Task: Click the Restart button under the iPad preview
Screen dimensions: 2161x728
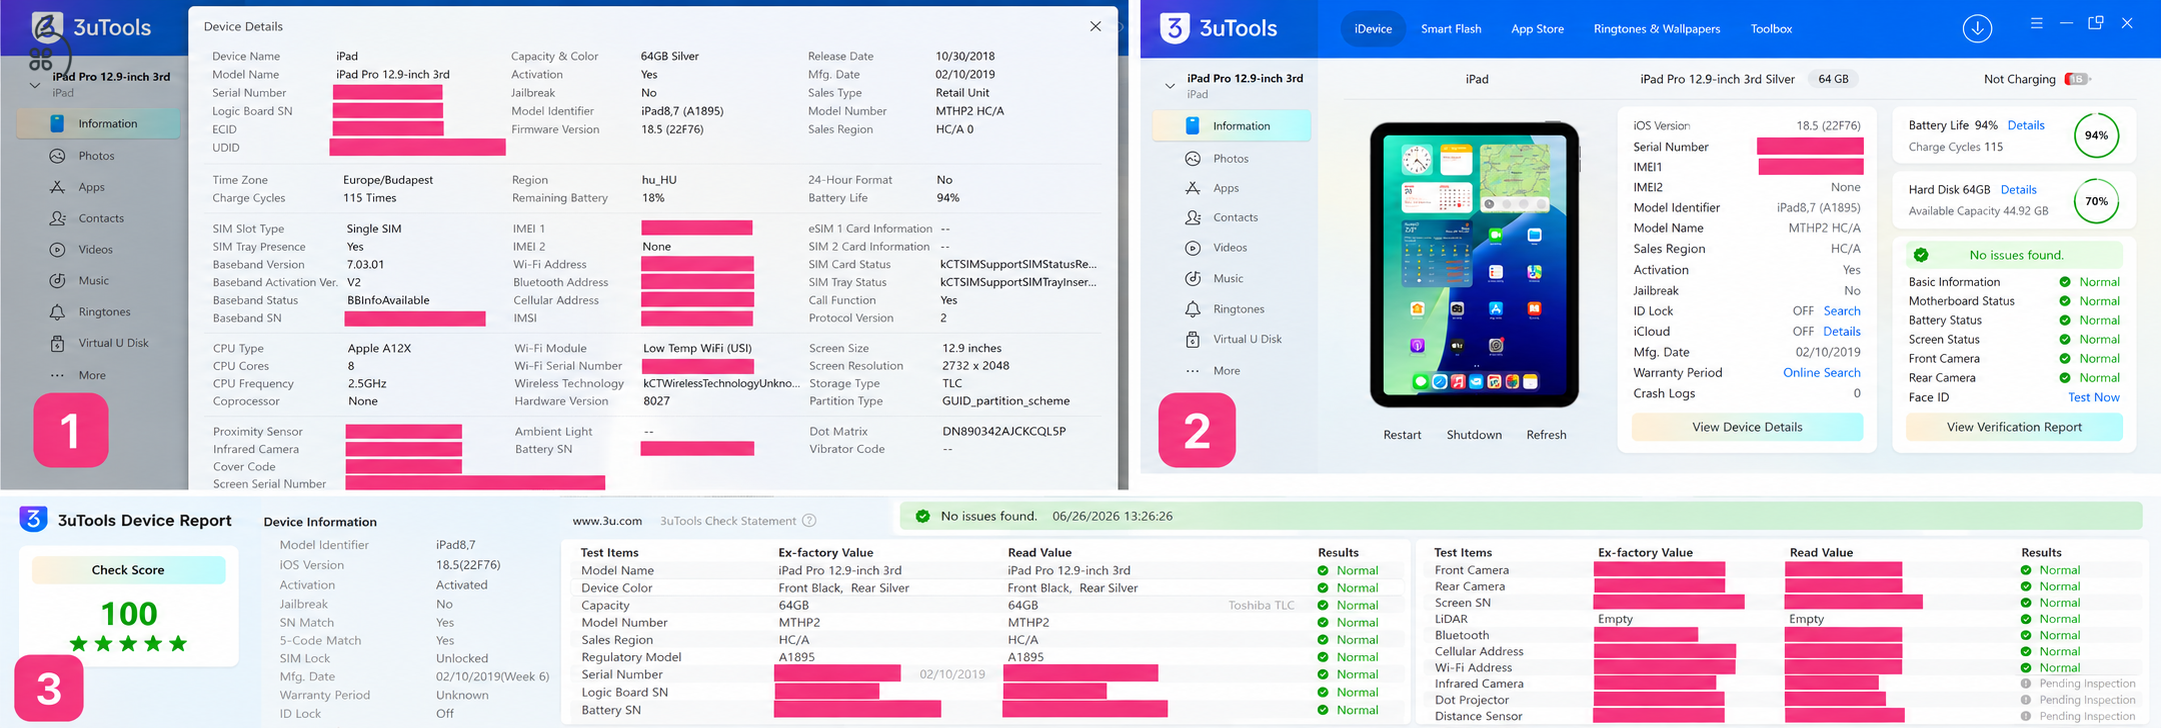Action: click(1402, 435)
